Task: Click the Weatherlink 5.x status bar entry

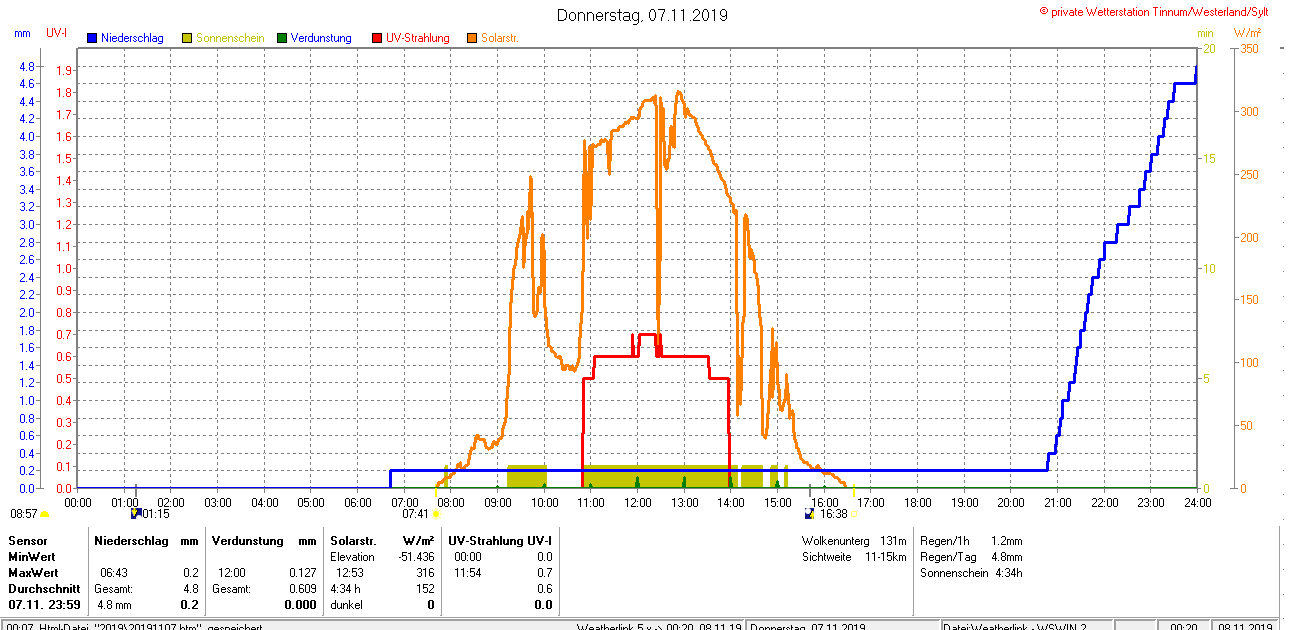Action: tap(659, 626)
